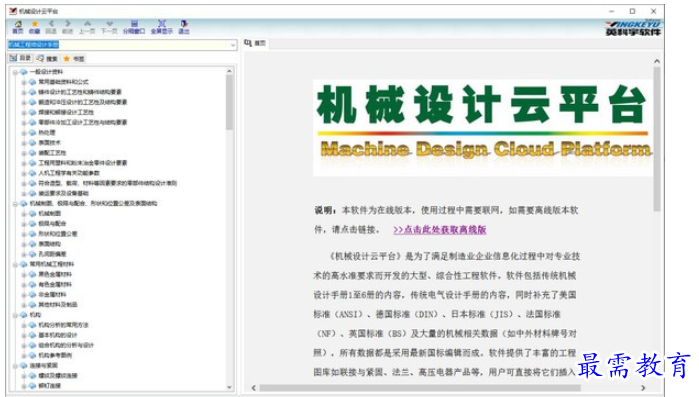The width and height of the screenshot is (699, 397).
Task: Select tree item 人机工程学有关功能参数
Action: pyautogui.click(x=69, y=173)
